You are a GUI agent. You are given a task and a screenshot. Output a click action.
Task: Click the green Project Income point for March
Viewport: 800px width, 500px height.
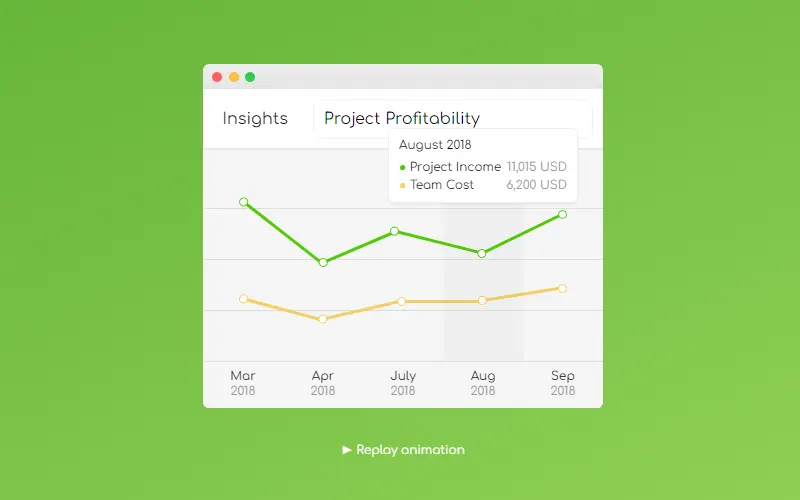pos(244,202)
